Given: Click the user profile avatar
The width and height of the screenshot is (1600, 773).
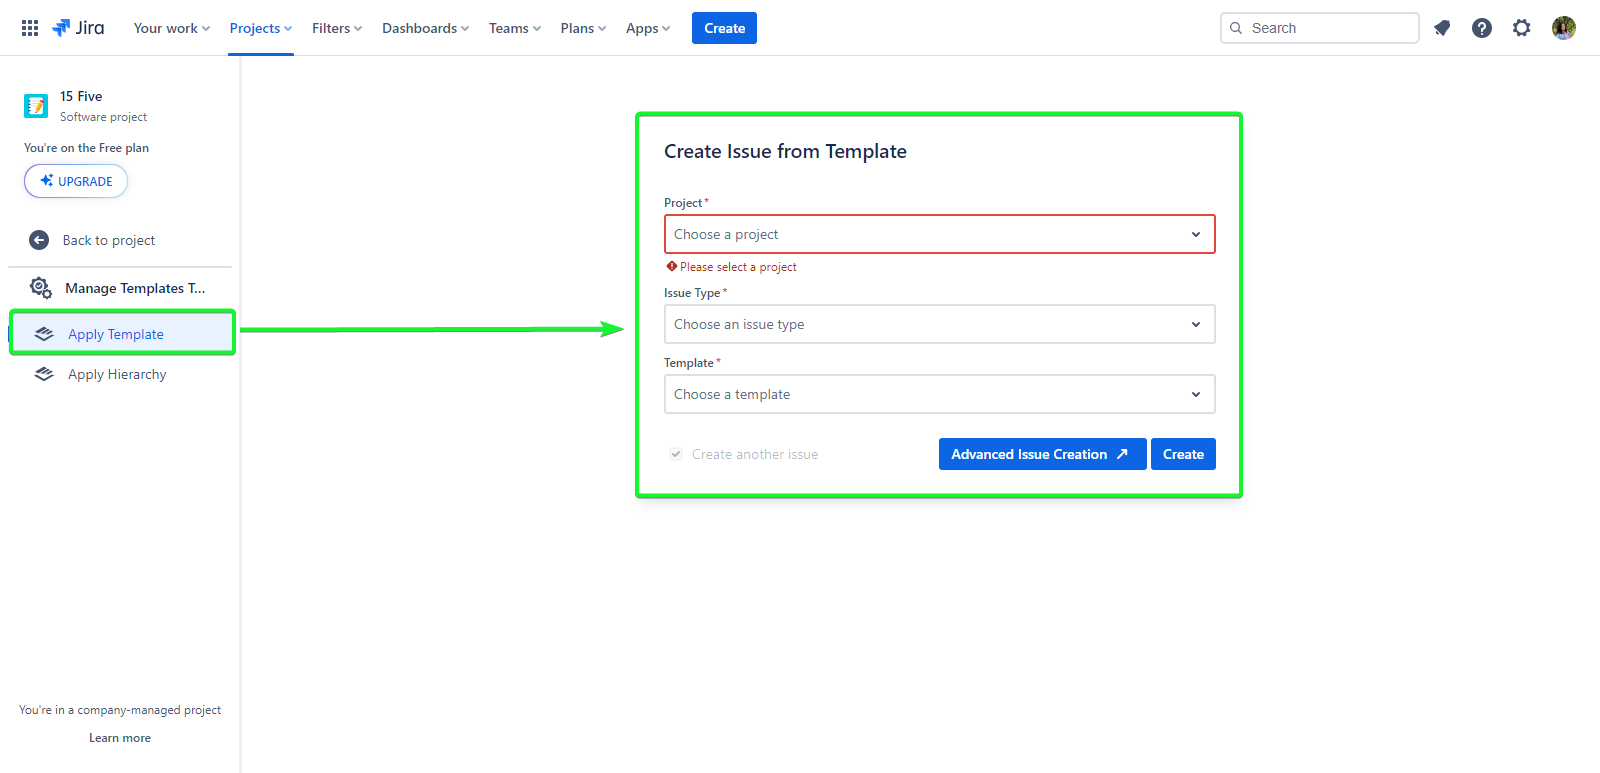Looking at the screenshot, I should click(x=1563, y=28).
